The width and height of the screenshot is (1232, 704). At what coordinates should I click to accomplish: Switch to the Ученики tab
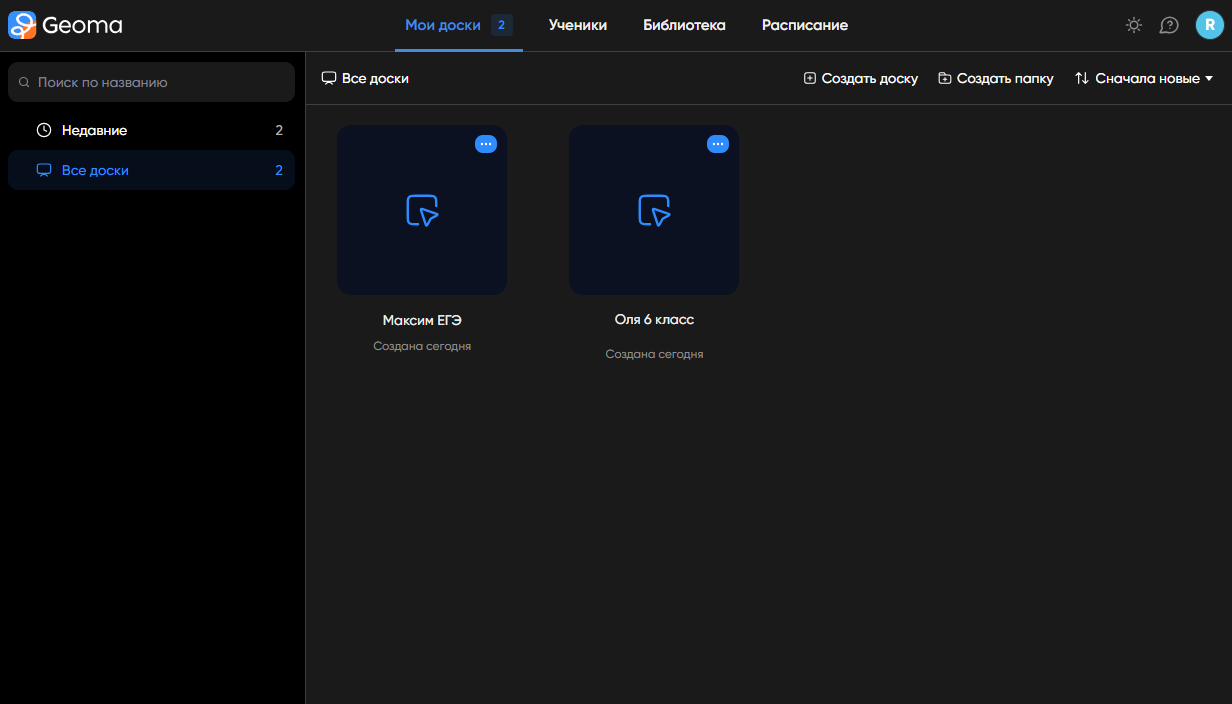click(x=578, y=25)
